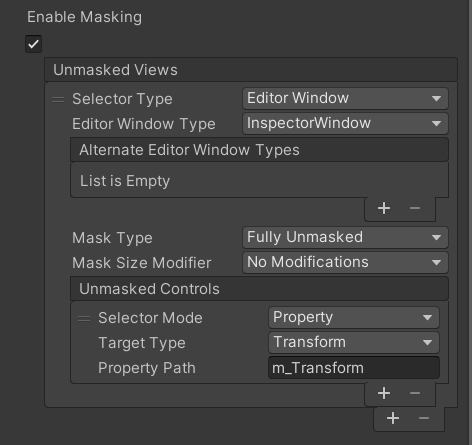The width and height of the screenshot is (472, 445).
Task: Remove an Alternate Editor Window Type entry
Action: [x=415, y=208]
